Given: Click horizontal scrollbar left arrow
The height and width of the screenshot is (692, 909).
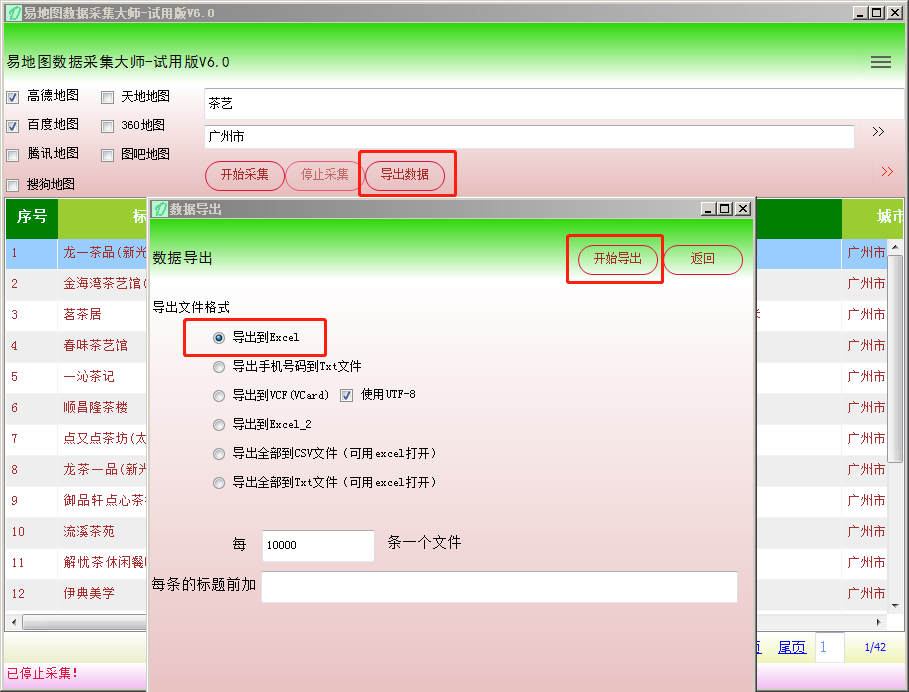Looking at the screenshot, I should 14,622.
